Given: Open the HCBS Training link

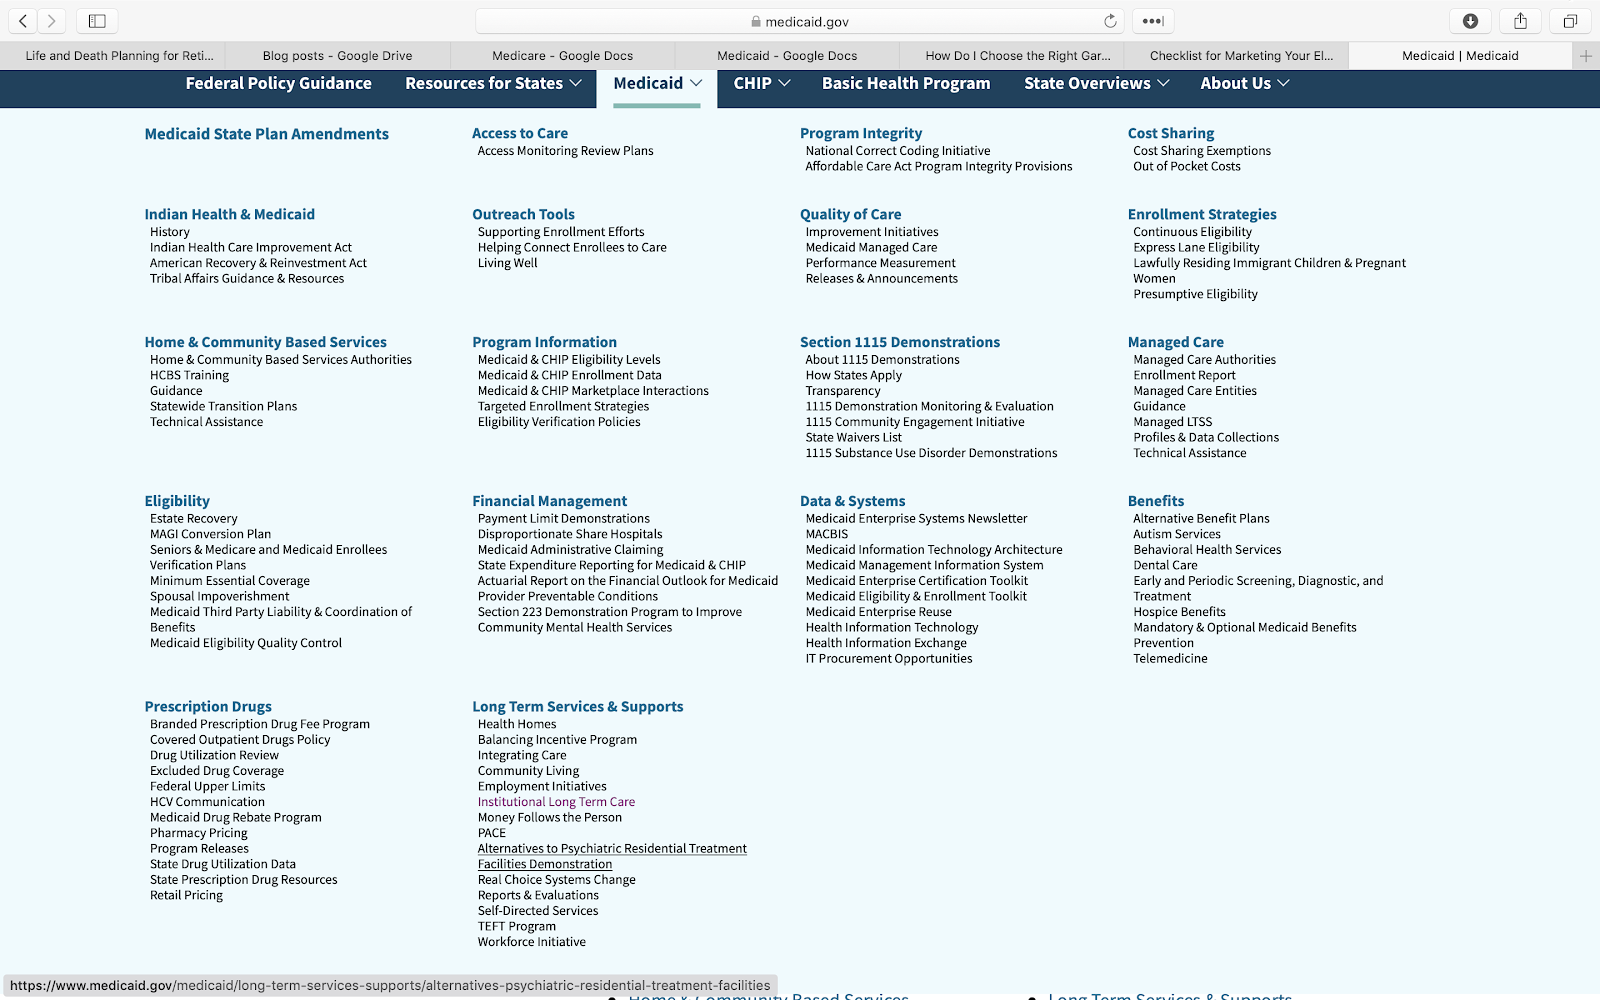Looking at the screenshot, I should (189, 376).
